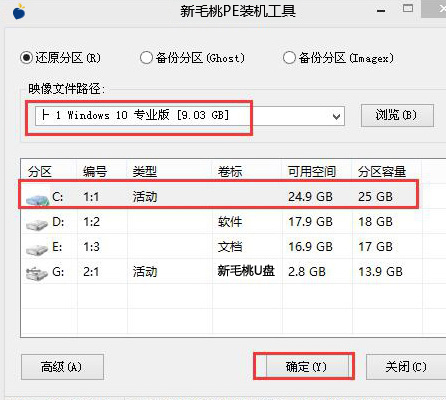The image size is (446, 400).
Task: Click the 13.9 GB capacity cell
Action: tap(380, 272)
